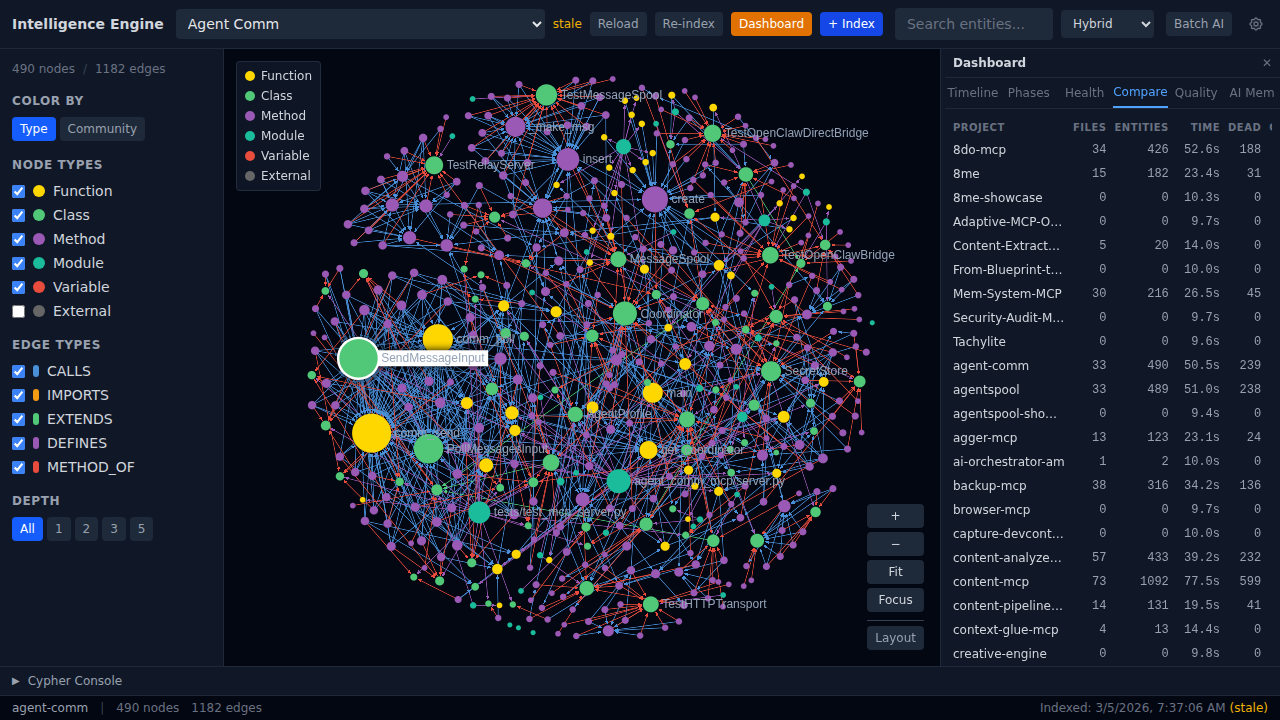Click the SecretStore class node
Viewport: 1280px width, 720px height.
click(771, 371)
